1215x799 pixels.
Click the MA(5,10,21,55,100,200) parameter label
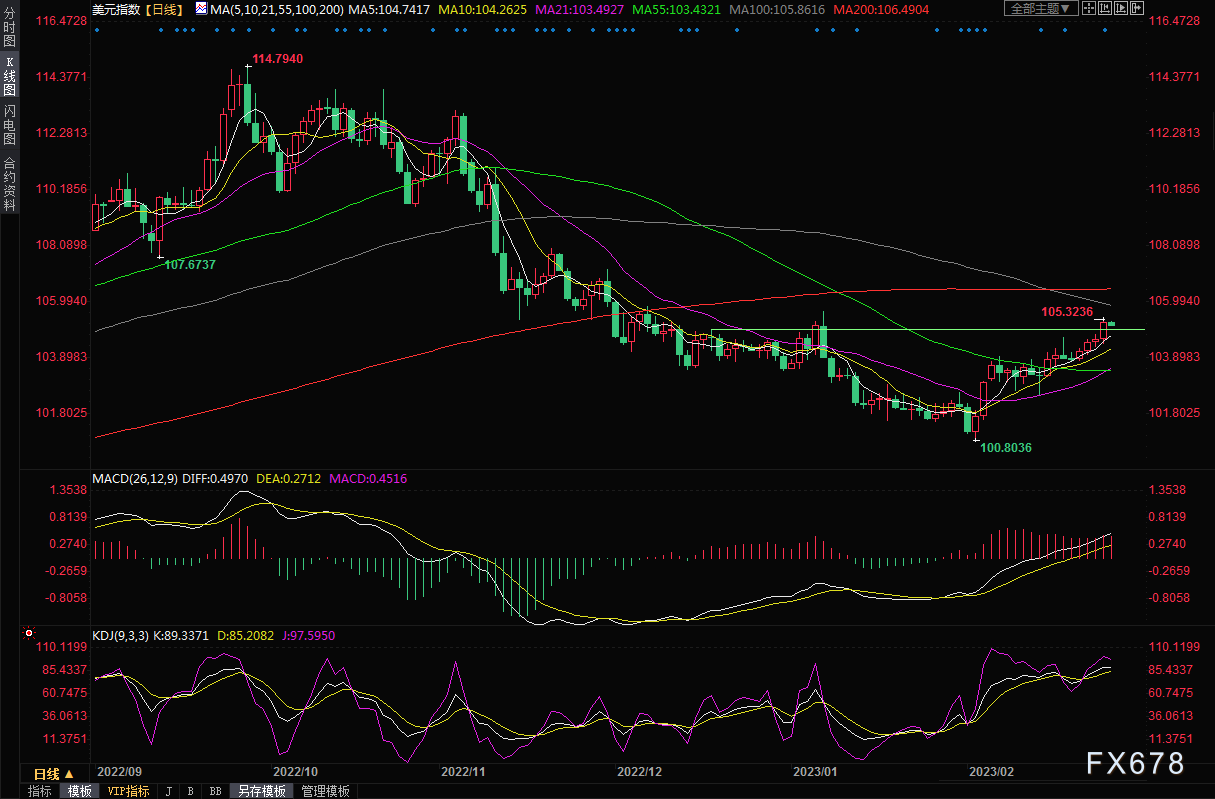(x=278, y=9)
